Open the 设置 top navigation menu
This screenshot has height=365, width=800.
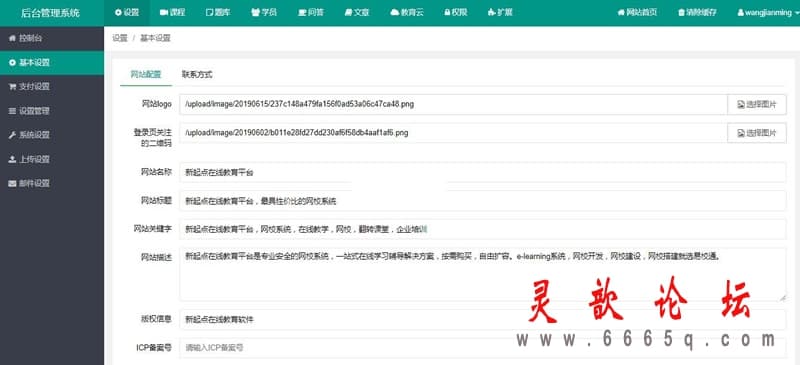pyautogui.click(x=127, y=12)
